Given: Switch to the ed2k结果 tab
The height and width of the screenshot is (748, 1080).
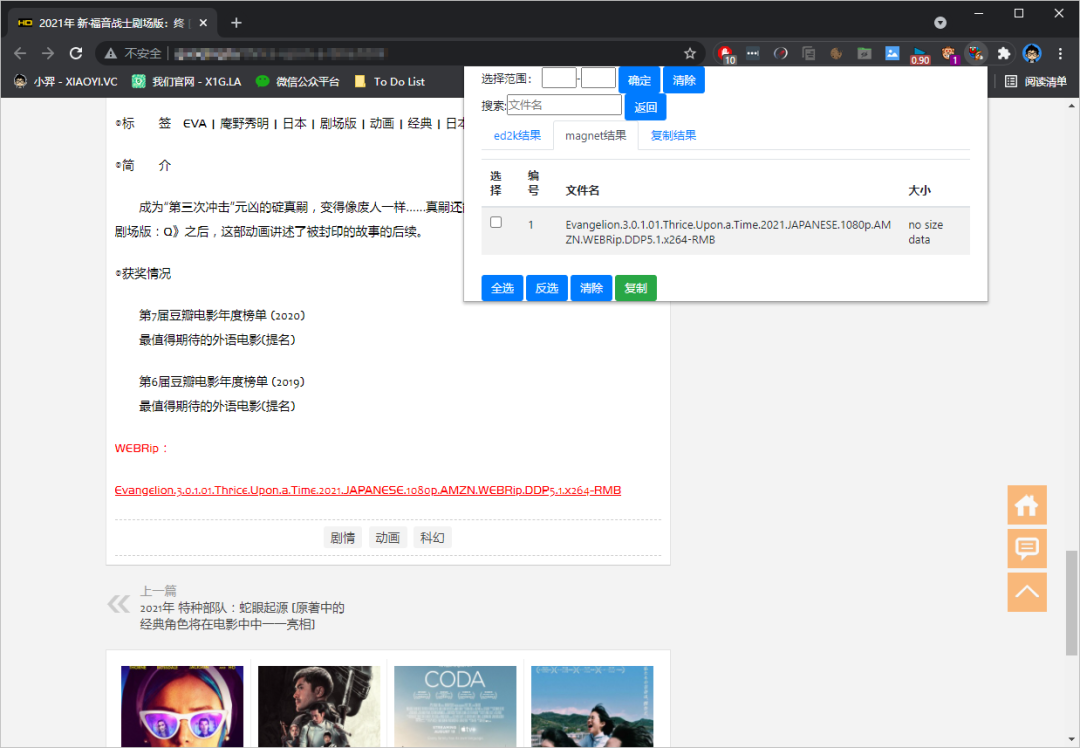Looking at the screenshot, I should (517, 136).
